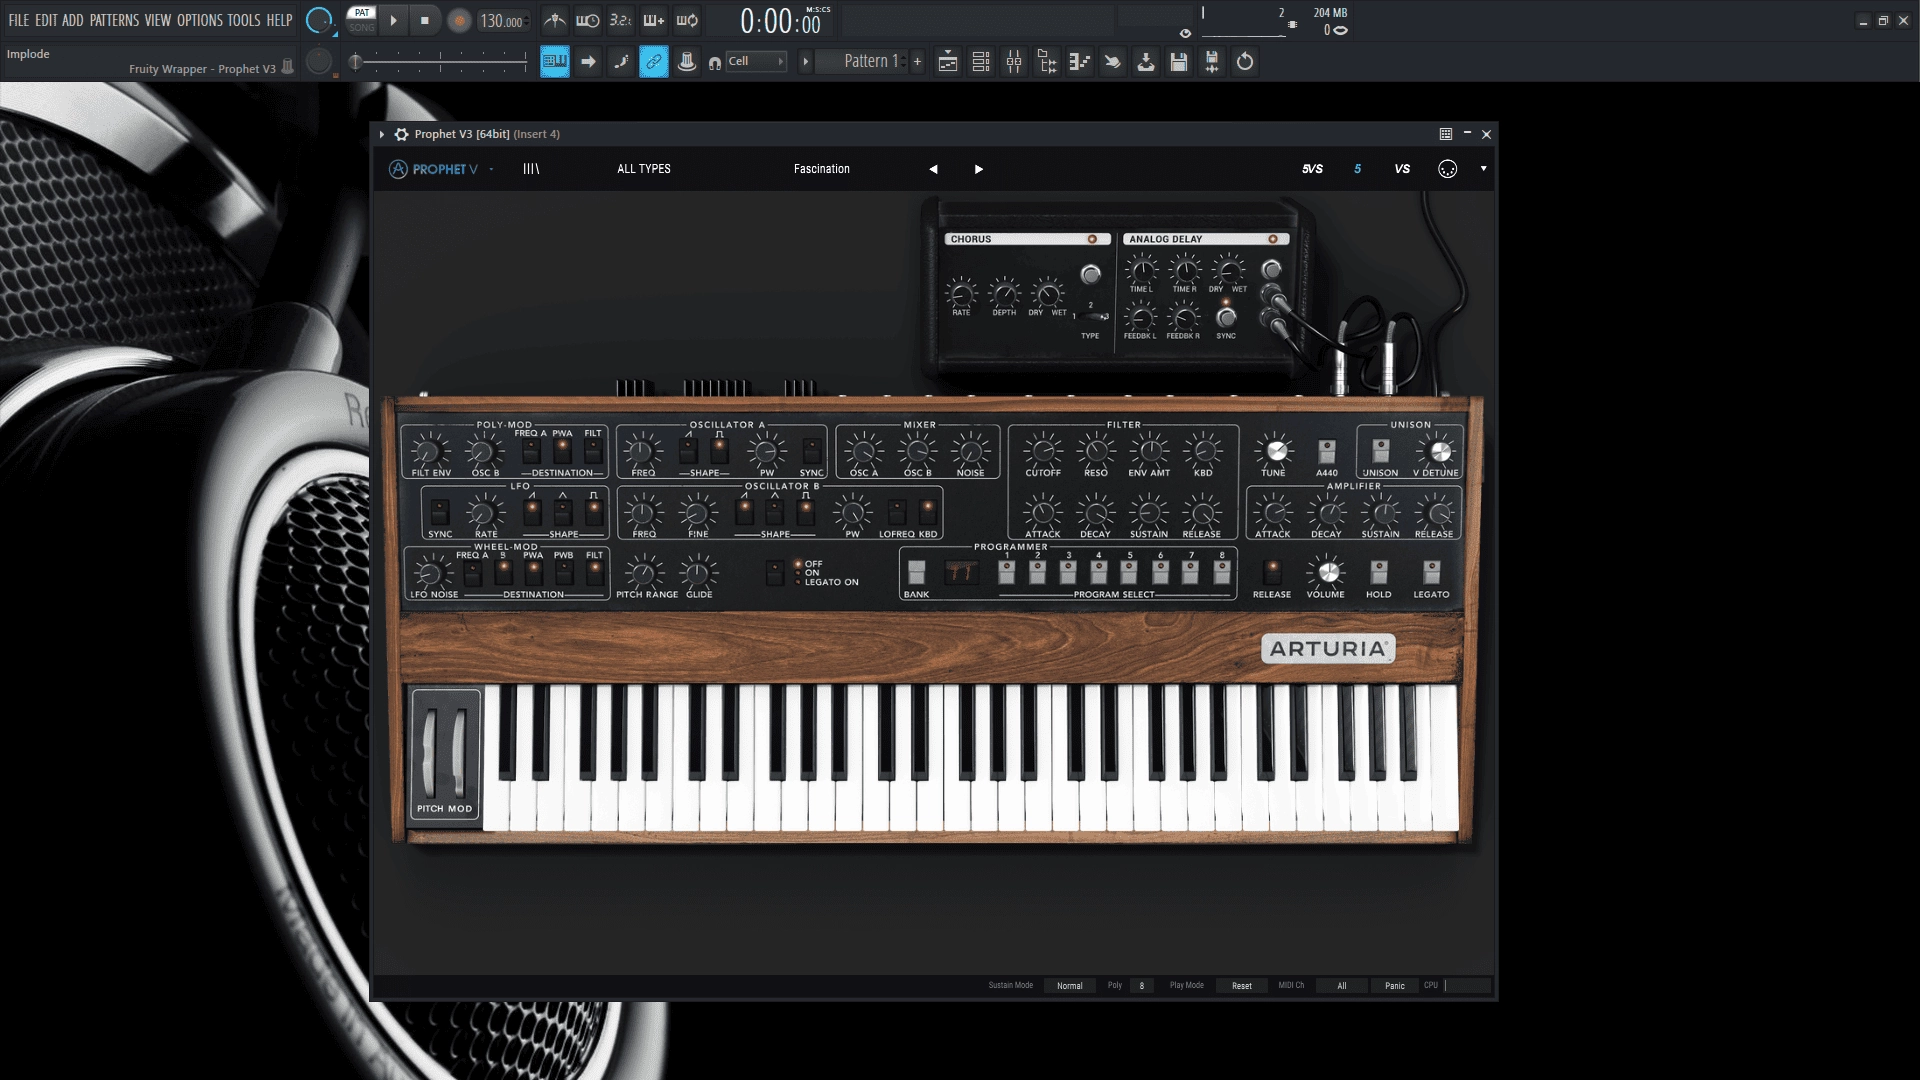Viewport: 1920px width, 1080px height.
Task: Toggle the HOLD switch
Action: click(1379, 572)
